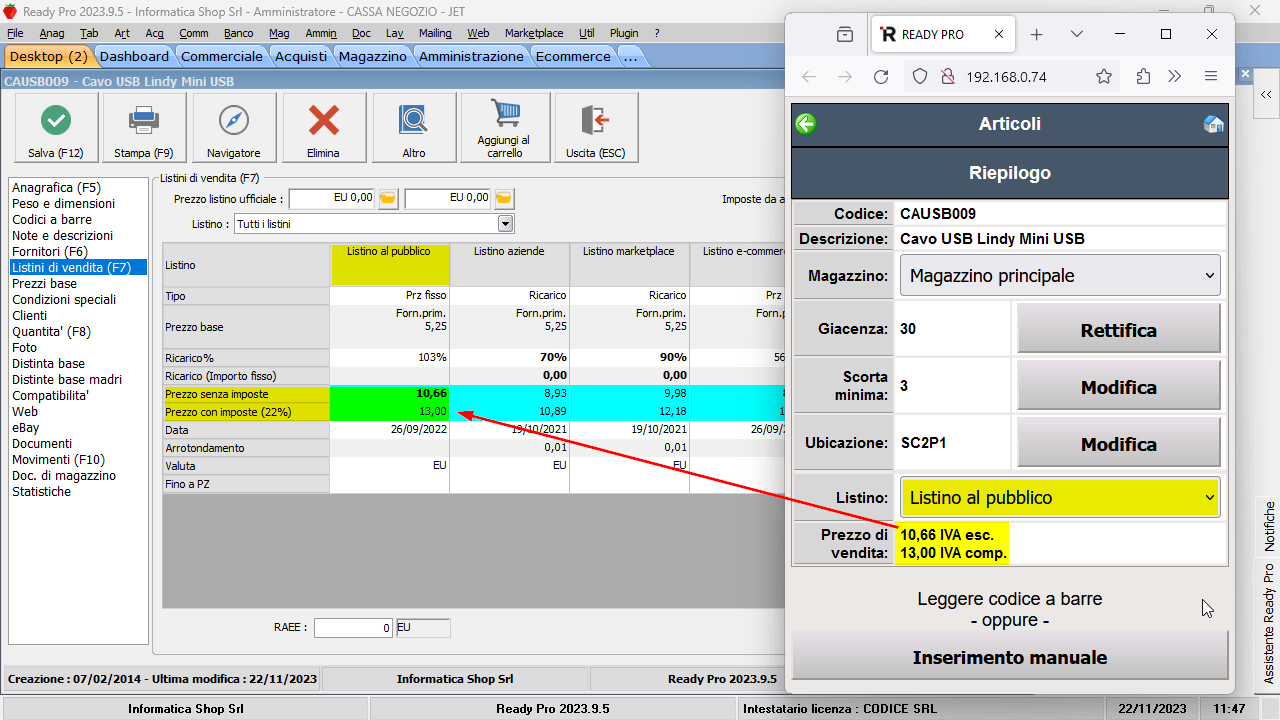Open the Listino 'Tutti i listini' dropdown
The width and height of the screenshot is (1280, 720).
(505, 224)
